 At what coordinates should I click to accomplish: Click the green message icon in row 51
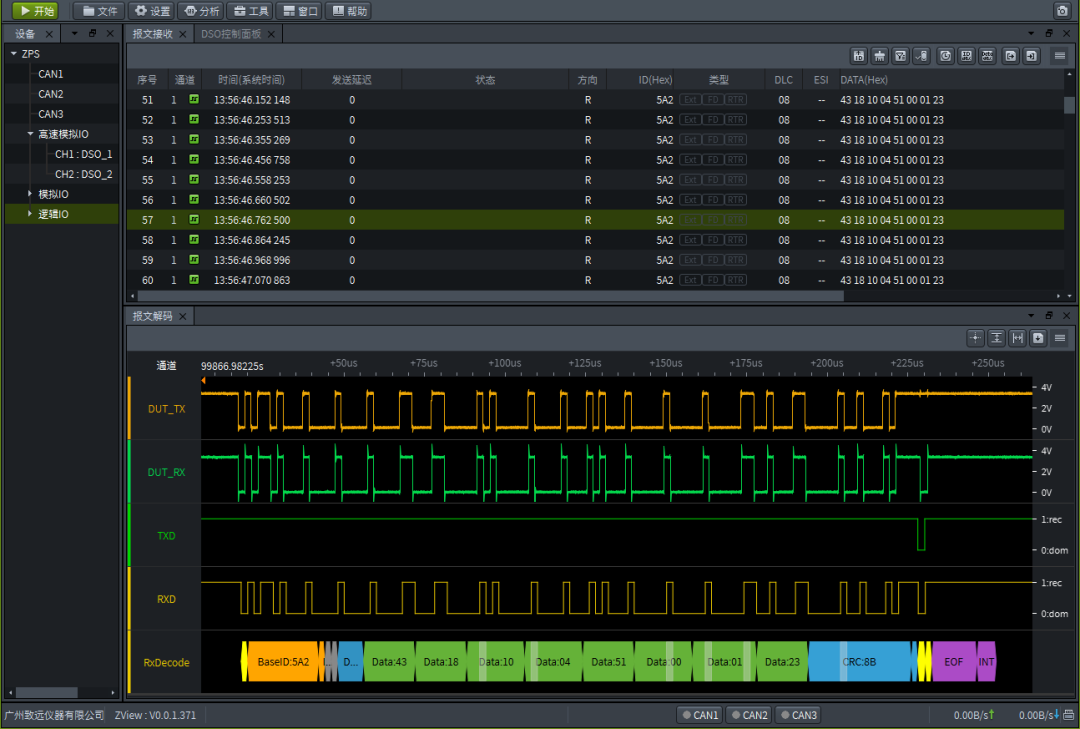click(194, 99)
